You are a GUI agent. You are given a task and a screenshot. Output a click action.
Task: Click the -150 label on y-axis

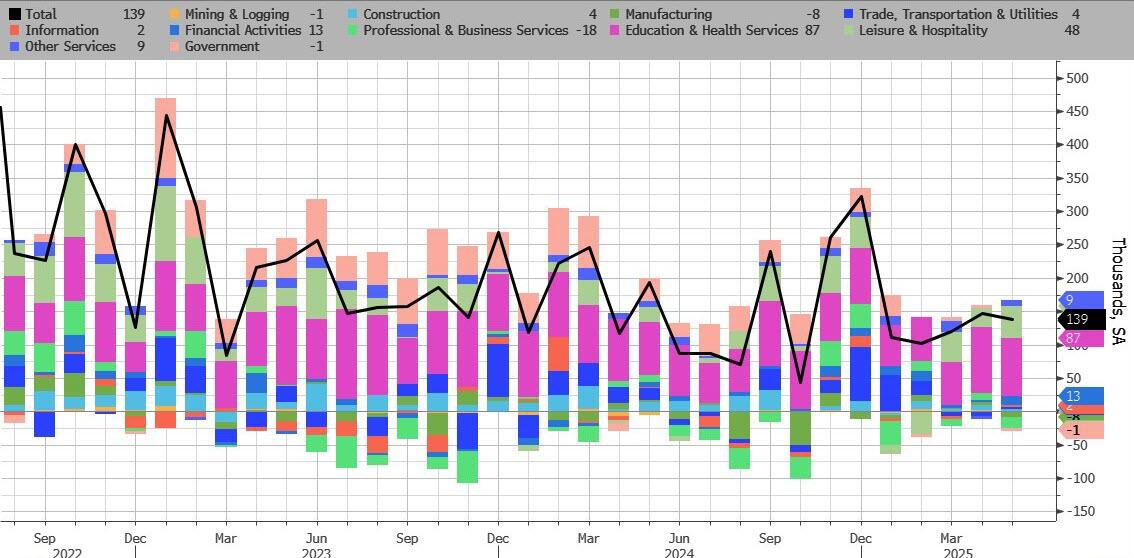pos(1079,511)
